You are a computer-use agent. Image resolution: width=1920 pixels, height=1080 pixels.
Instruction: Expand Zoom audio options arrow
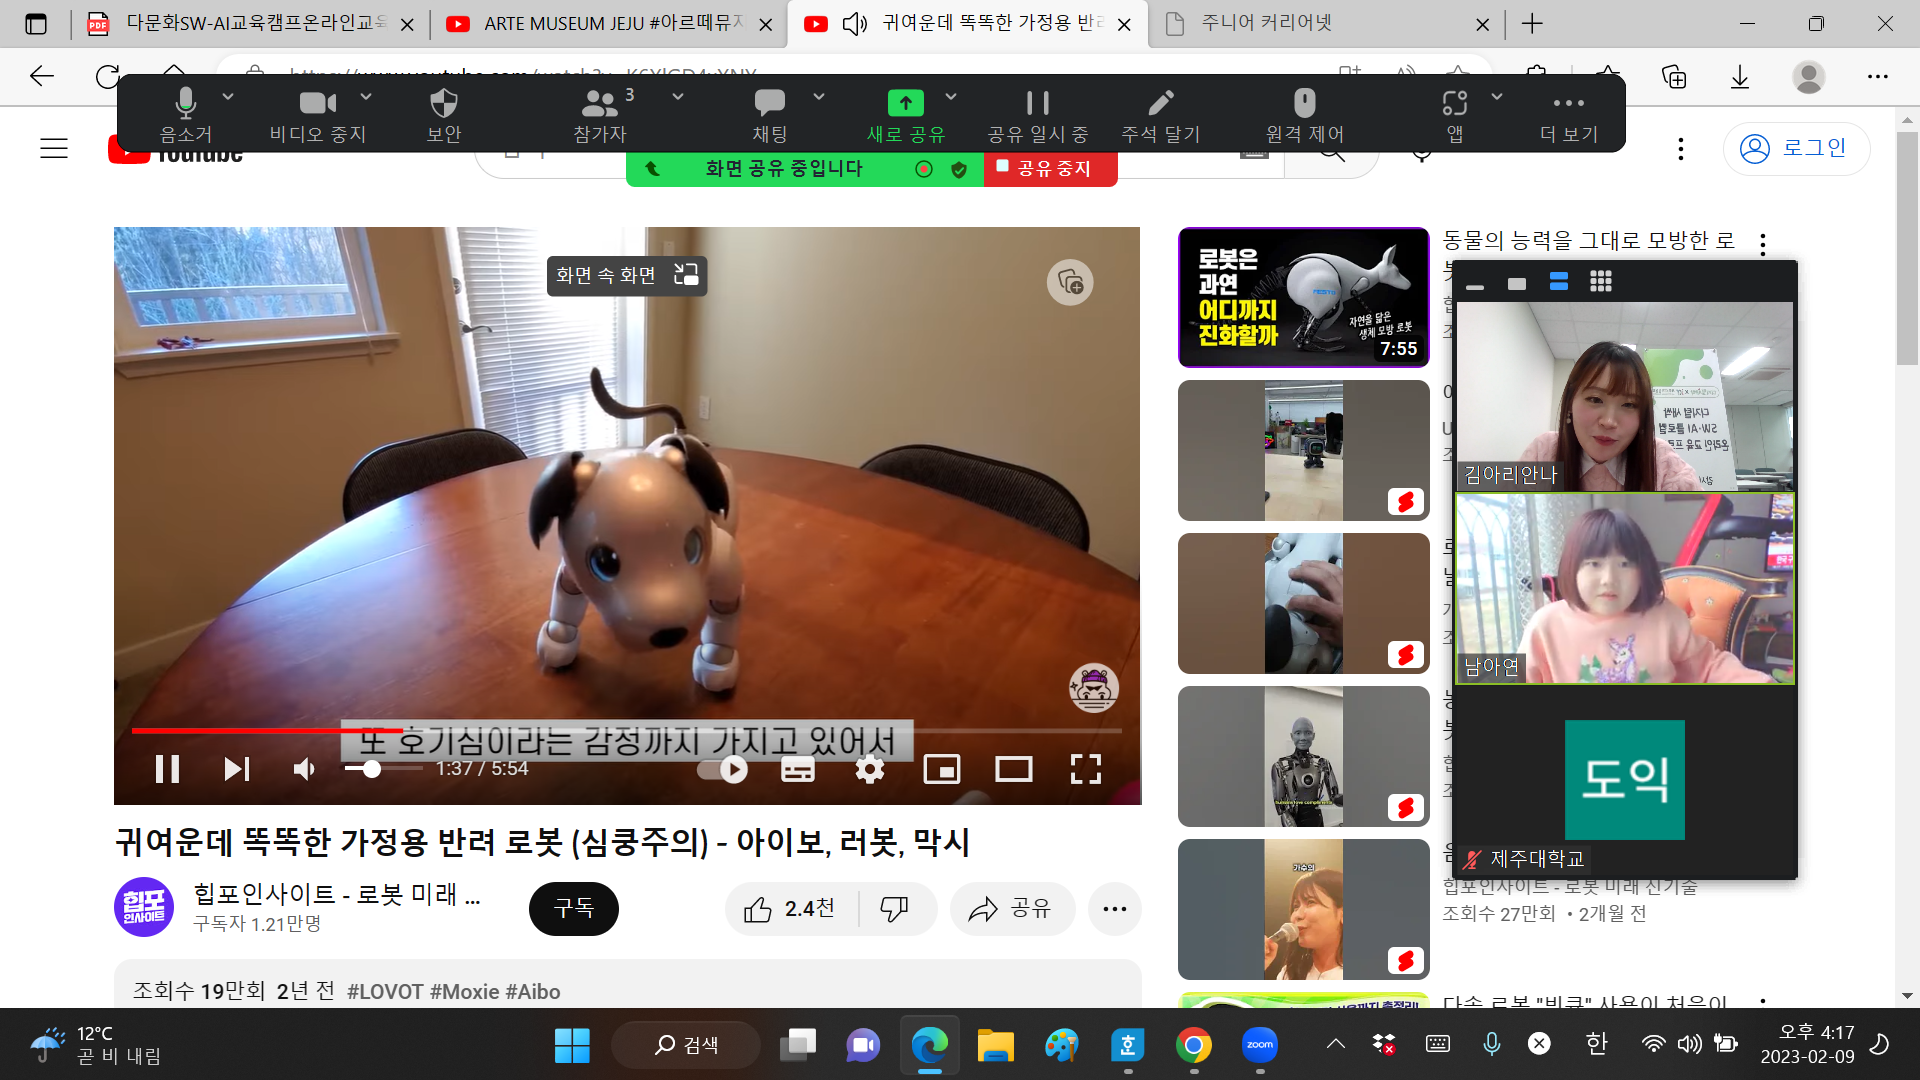coord(228,97)
